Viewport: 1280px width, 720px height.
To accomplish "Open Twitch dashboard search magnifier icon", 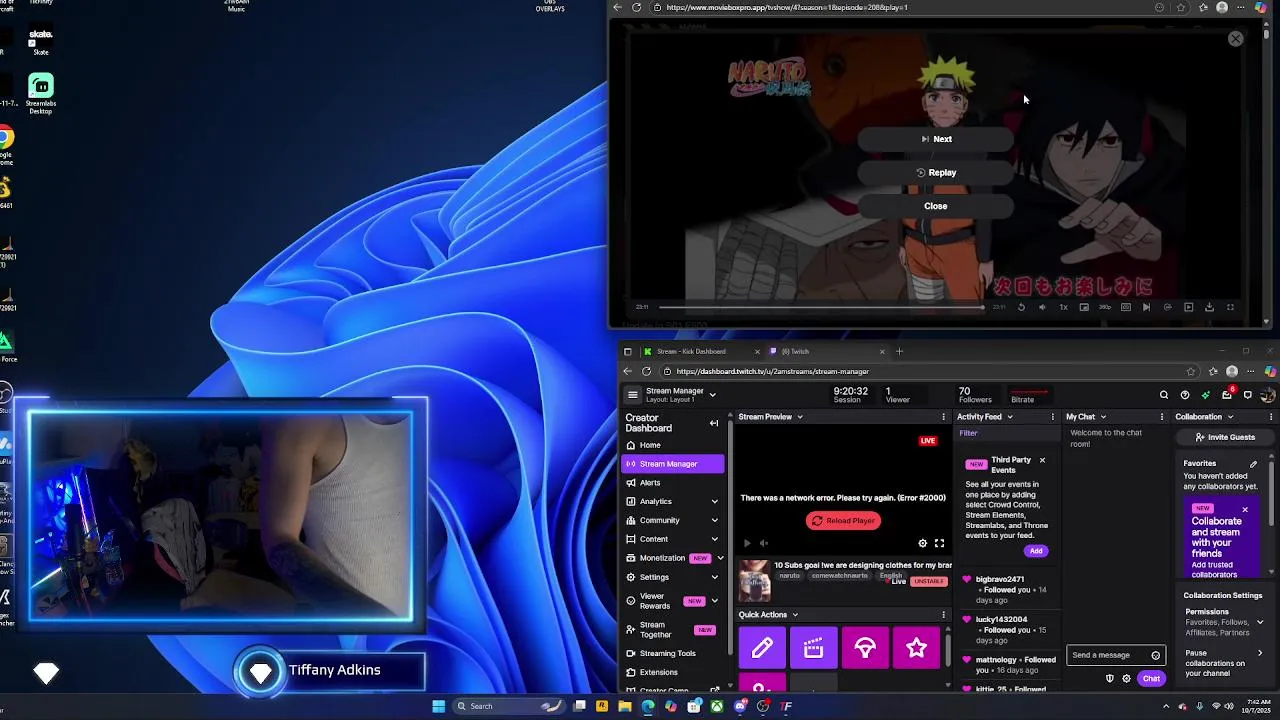I will tap(1164, 395).
